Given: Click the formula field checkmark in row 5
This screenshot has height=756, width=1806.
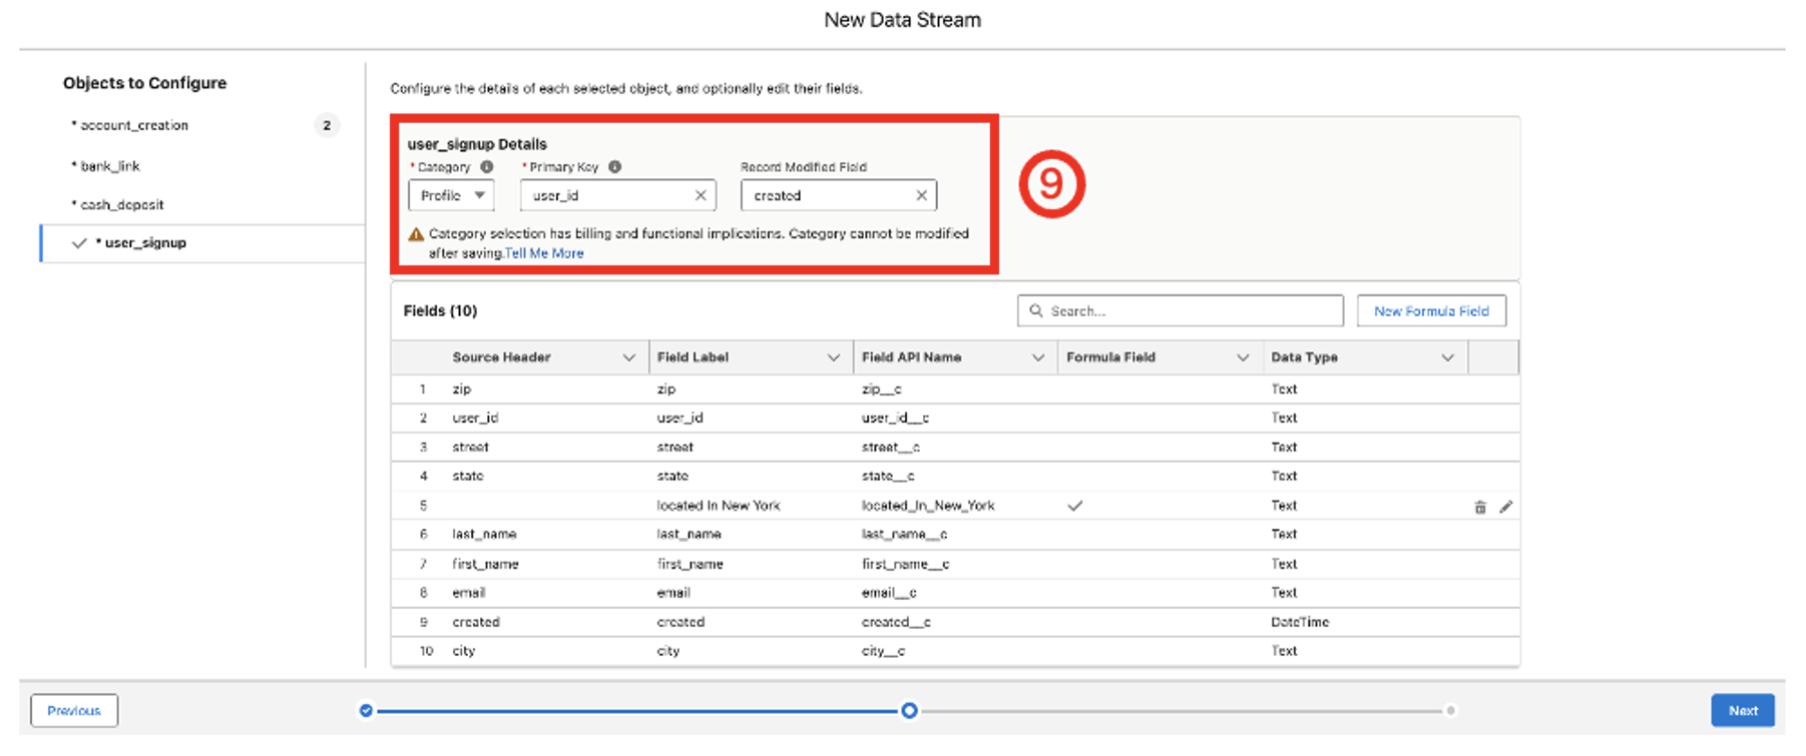Looking at the screenshot, I should [1075, 506].
